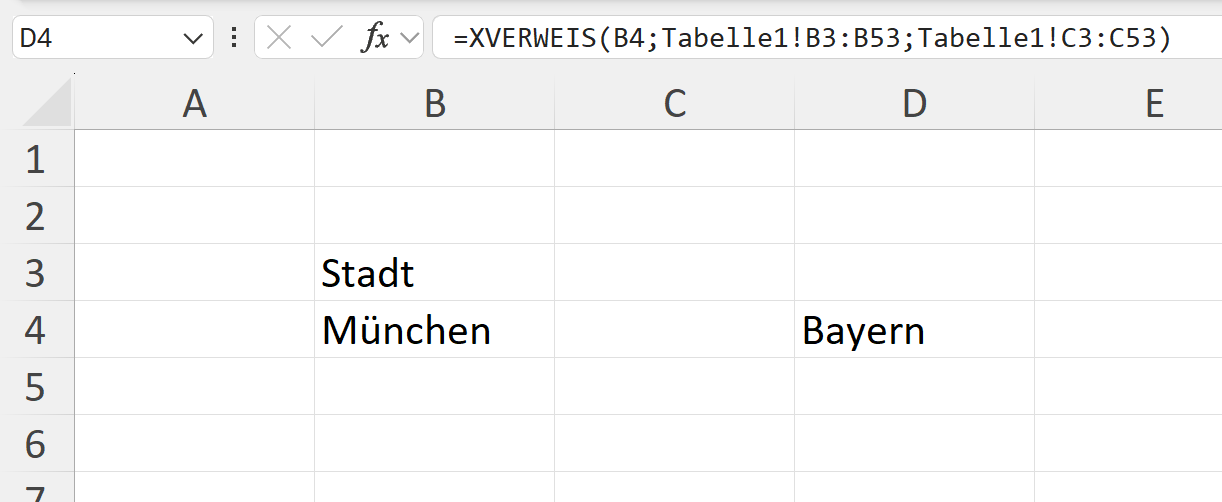
Task: Select column C header
Action: click(675, 103)
